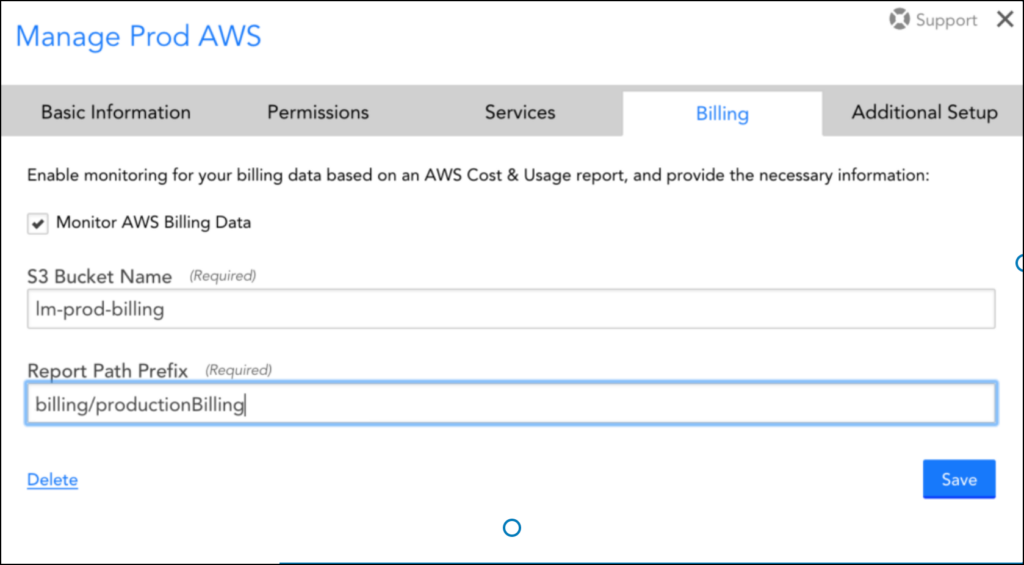The height and width of the screenshot is (565, 1024).
Task: Click the Delete link
Action: tap(52, 479)
